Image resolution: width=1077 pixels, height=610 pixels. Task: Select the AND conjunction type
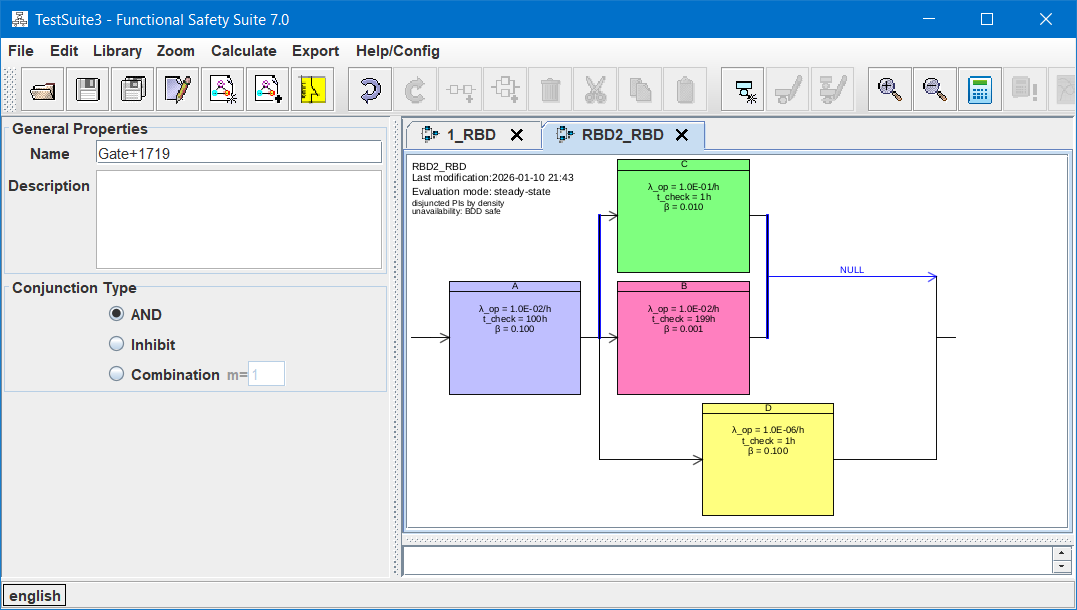[117, 314]
